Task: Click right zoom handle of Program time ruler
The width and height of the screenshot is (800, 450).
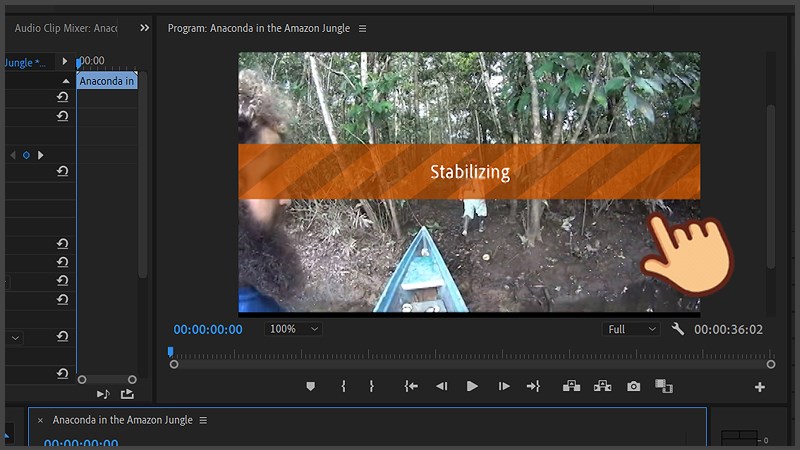Action: tap(770, 364)
